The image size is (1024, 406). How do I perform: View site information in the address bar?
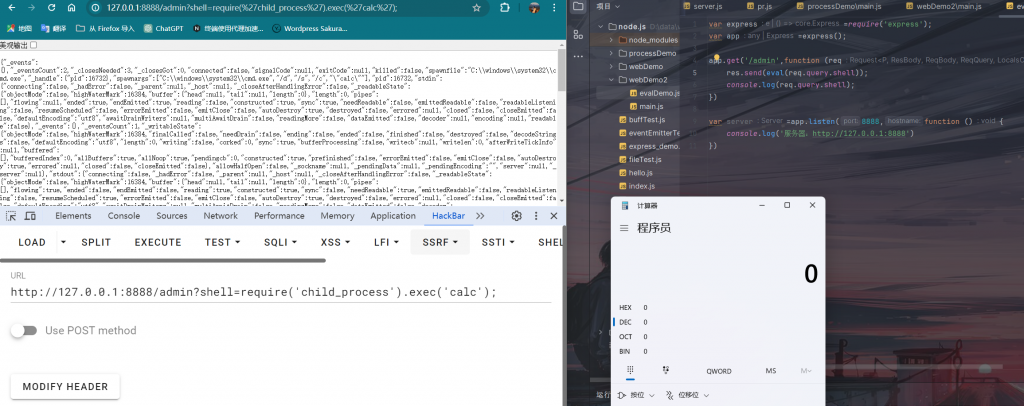[95, 8]
